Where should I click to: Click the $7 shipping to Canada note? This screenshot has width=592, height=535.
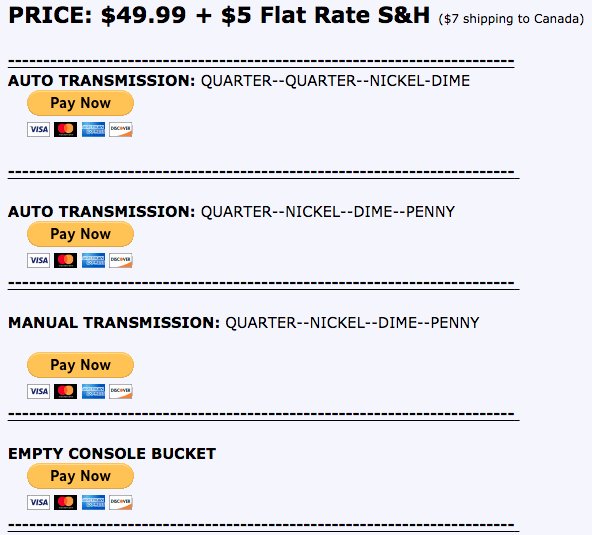tap(511, 19)
